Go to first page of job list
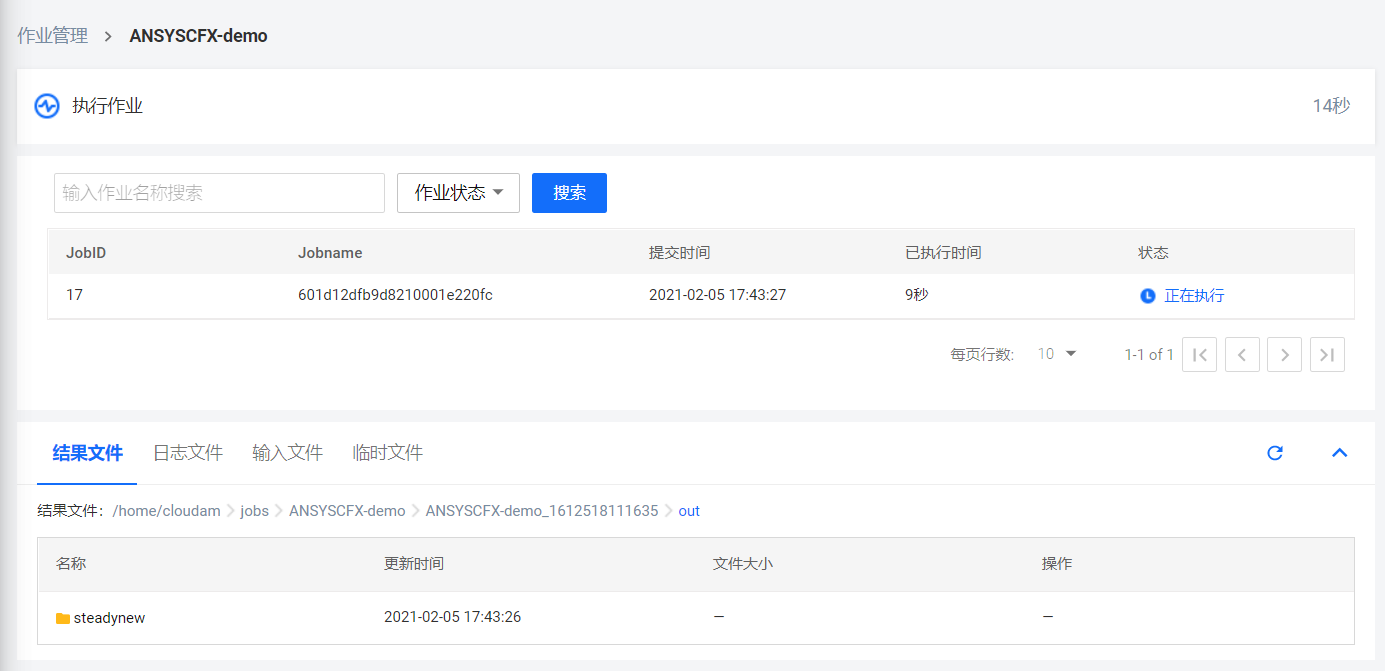1385x671 pixels. click(x=1199, y=355)
